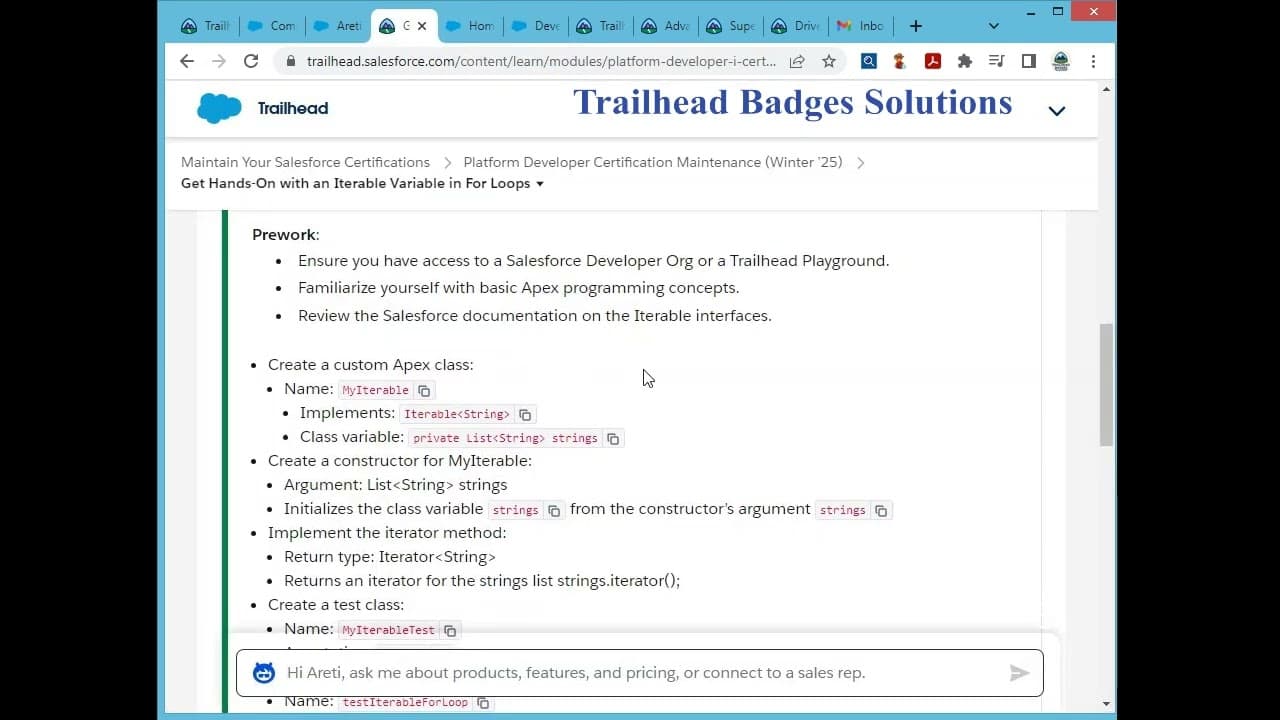Click 'Argument: List<String> strings' line
The image size is (1280, 720).
tap(395, 485)
